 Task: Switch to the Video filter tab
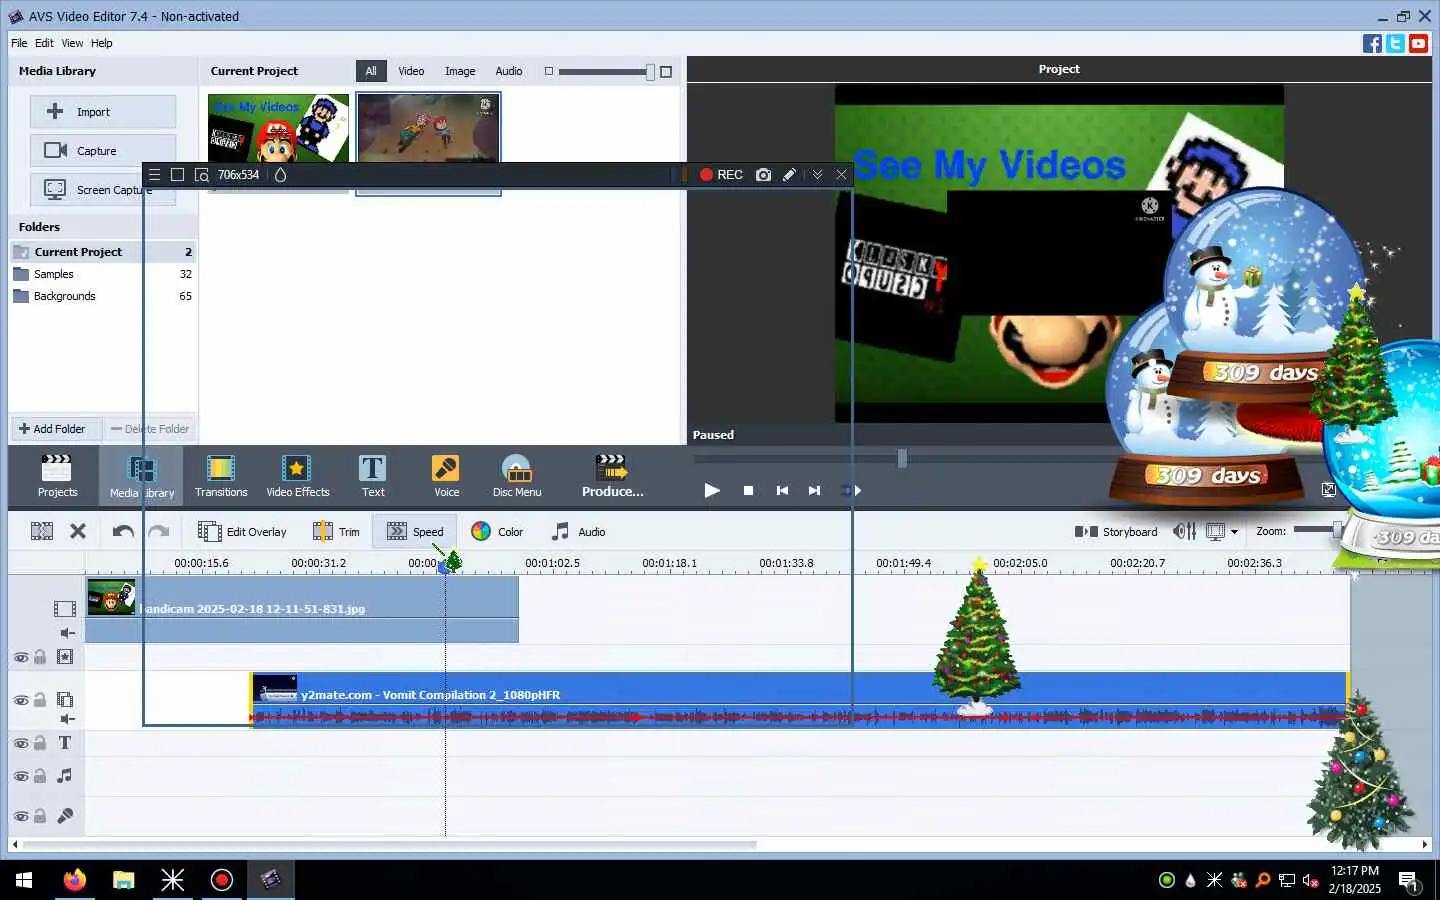411,71
